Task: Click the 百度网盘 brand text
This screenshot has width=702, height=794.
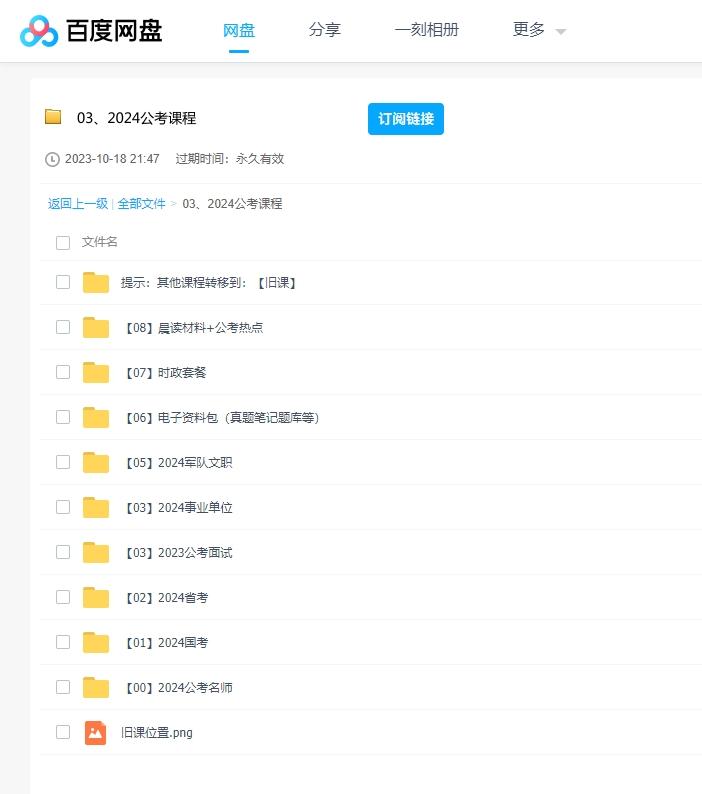Action: tap(114, 31)
